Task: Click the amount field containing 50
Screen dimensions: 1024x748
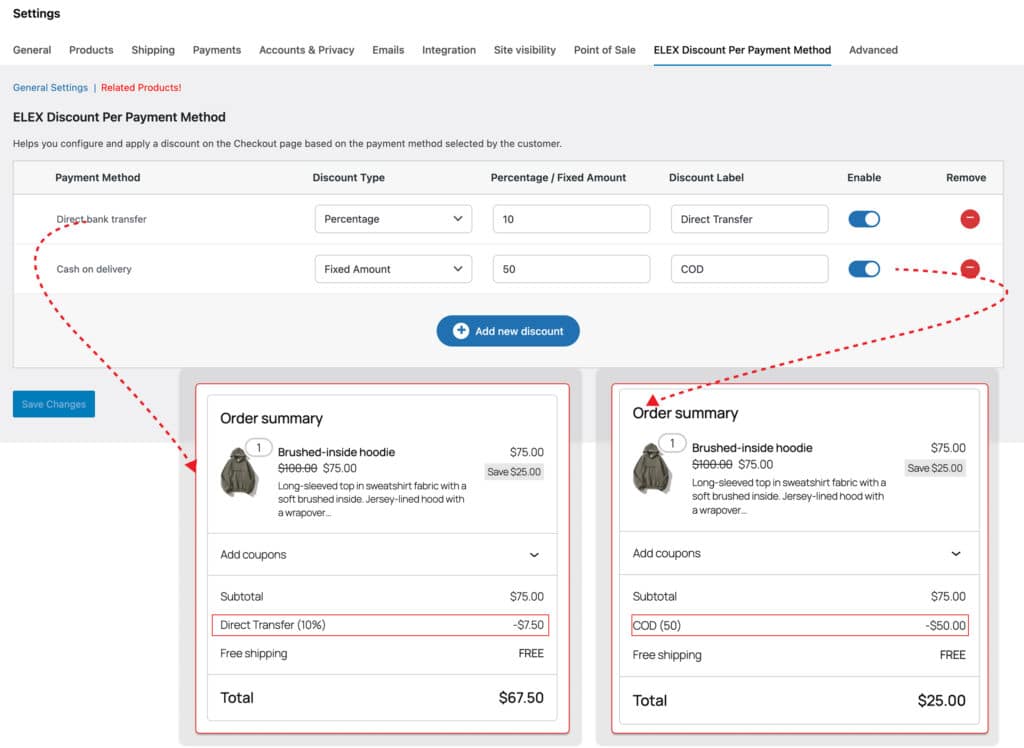Action: point(571,268)
